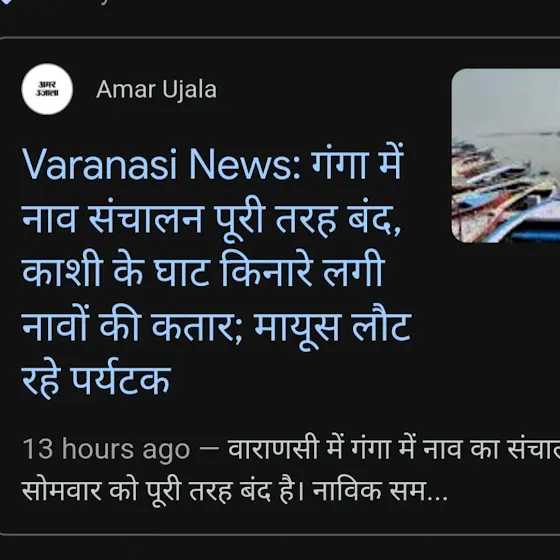The width and height of the screenshot is (560, 560).
Task: Click the words 'Varanasi News:' in the headline
Action: [x=161, y=165]
